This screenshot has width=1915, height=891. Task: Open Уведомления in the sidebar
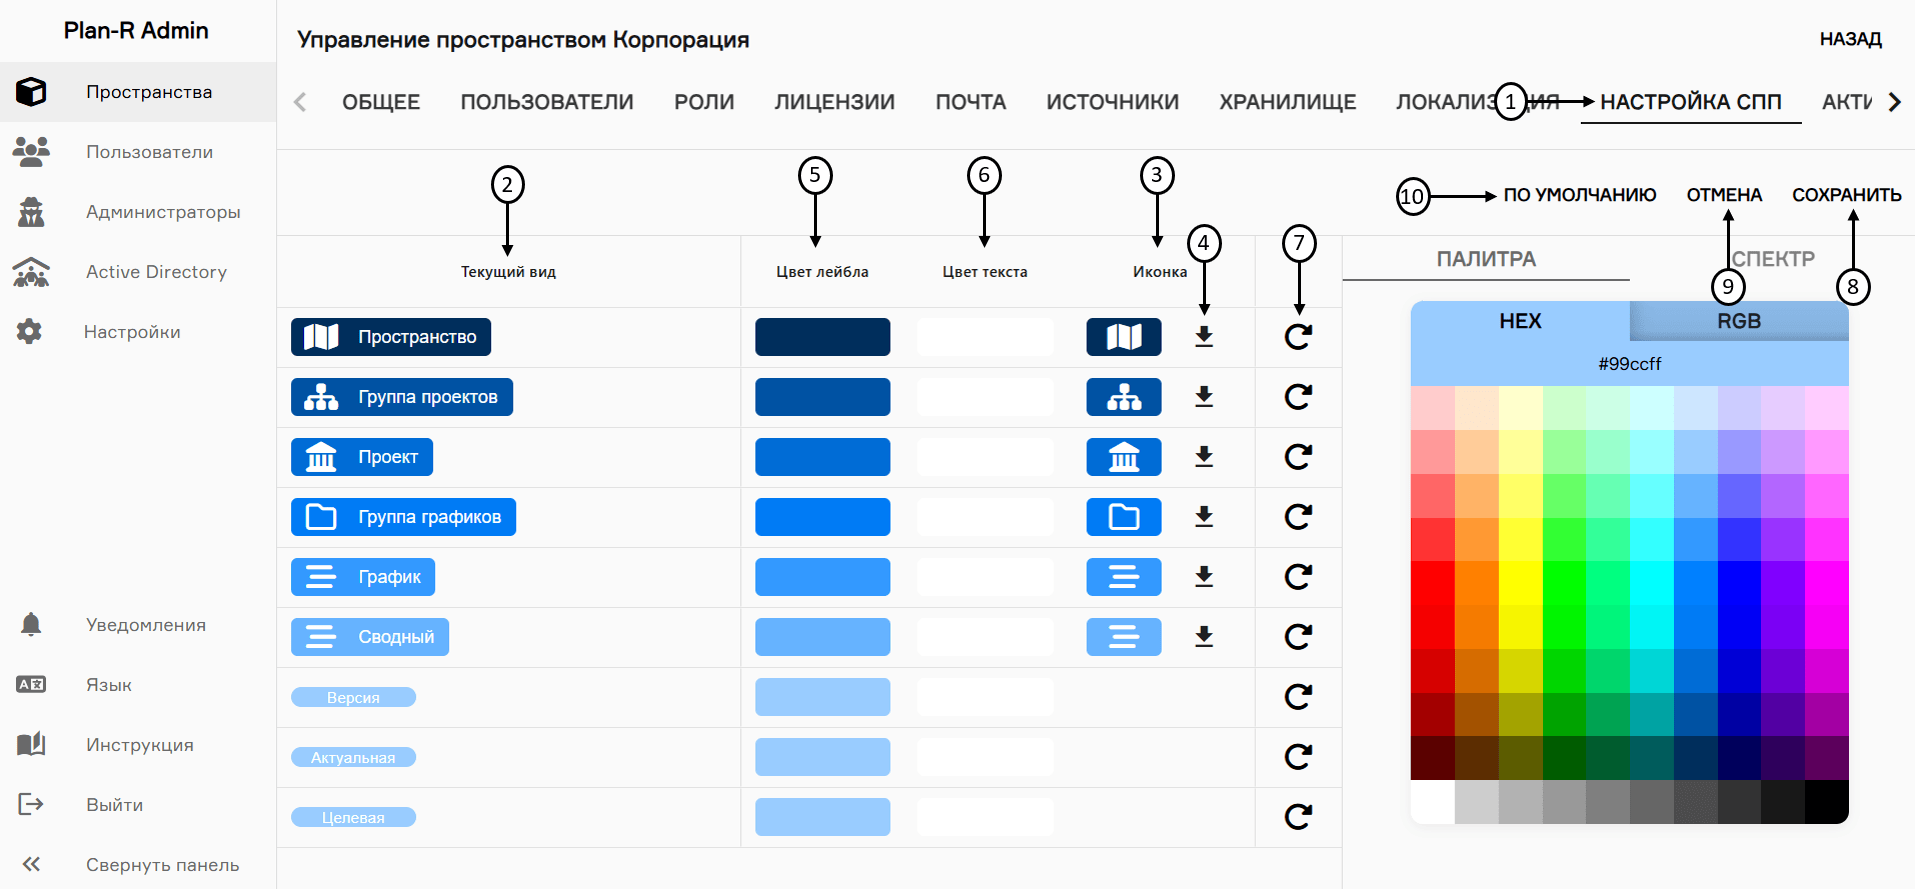click(146, 624)
